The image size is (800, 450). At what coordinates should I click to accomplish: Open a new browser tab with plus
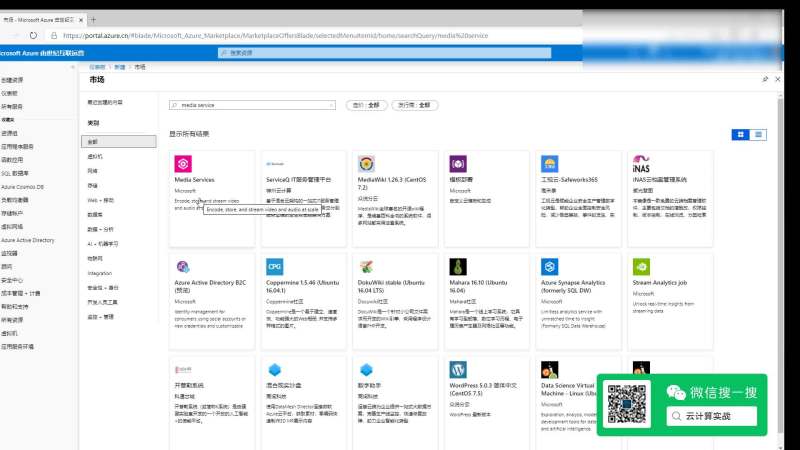click(x=93, y=20)
